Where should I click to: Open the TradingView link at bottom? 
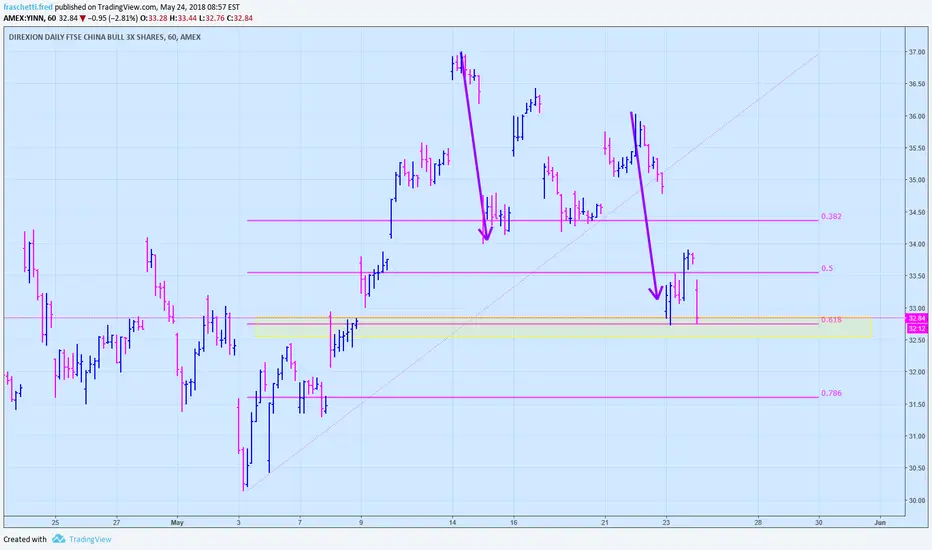pos(90,539)
